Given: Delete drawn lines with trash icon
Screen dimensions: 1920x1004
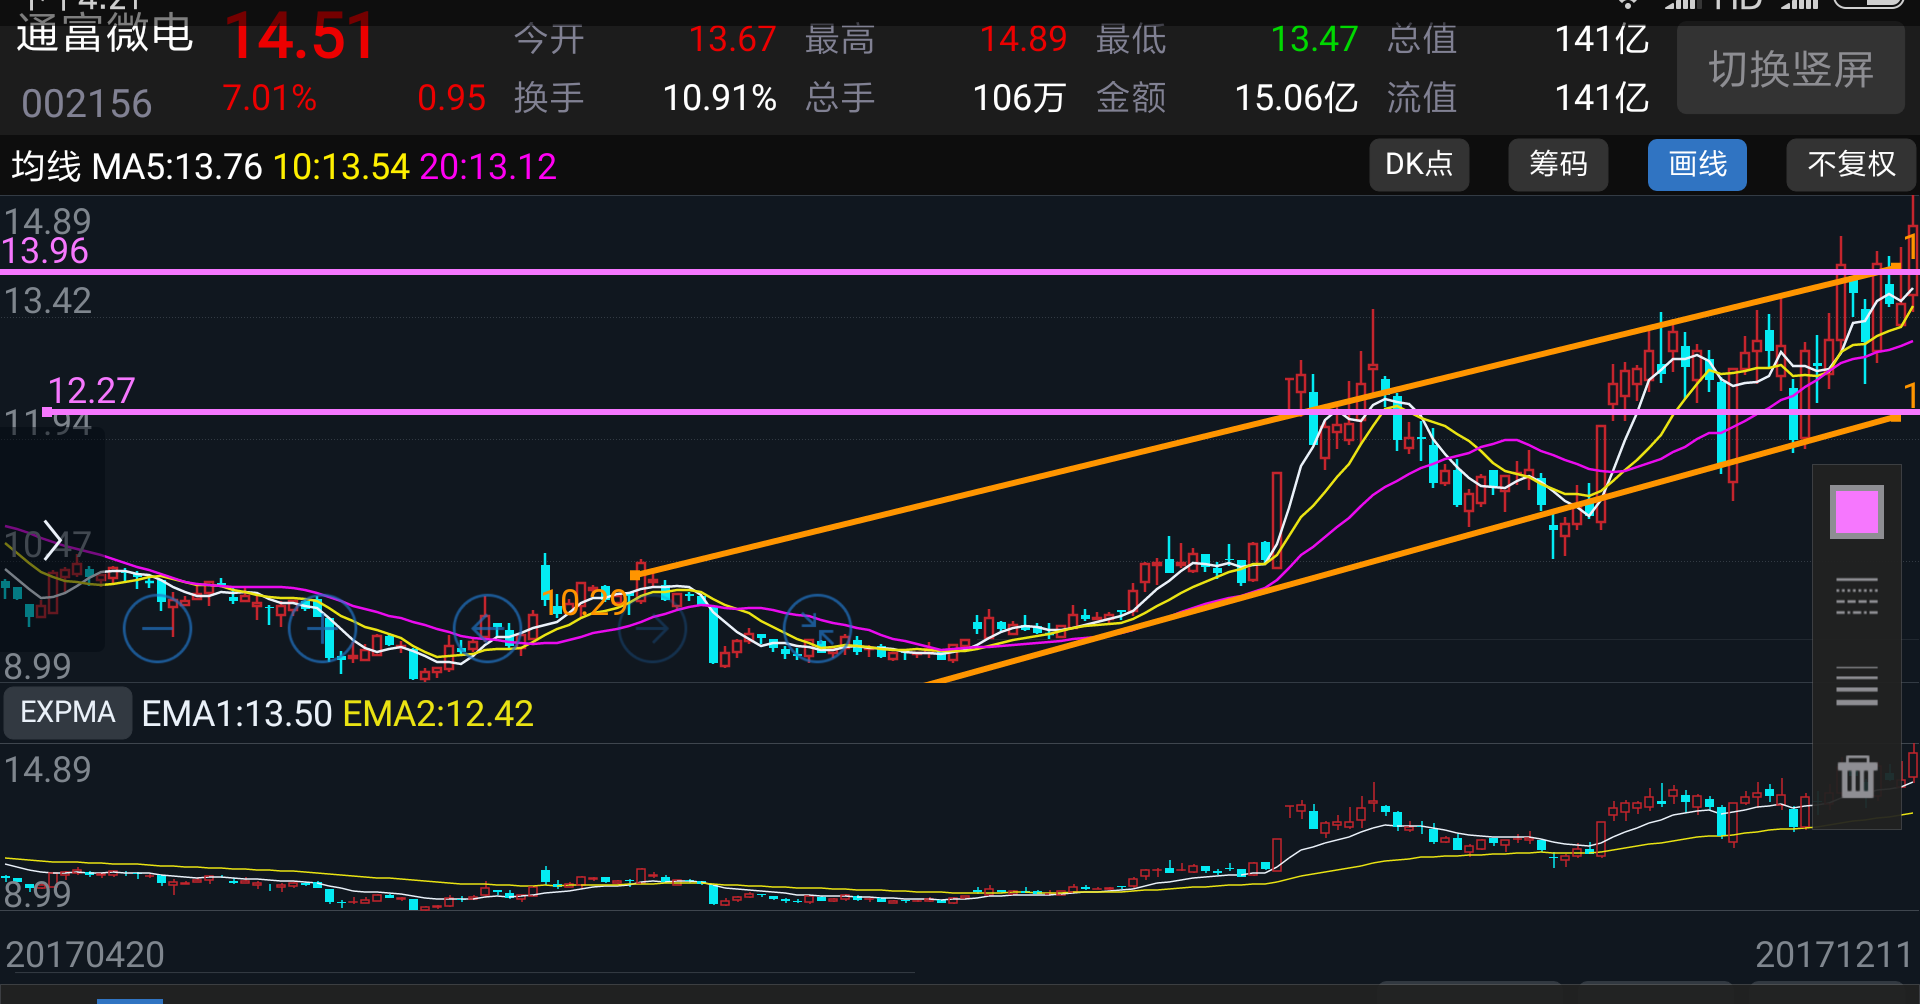Looking at the screenshot, I should 1857,776.
